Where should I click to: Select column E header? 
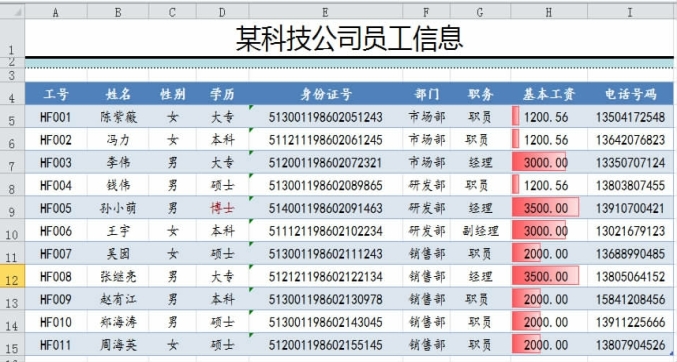point(326,13)
